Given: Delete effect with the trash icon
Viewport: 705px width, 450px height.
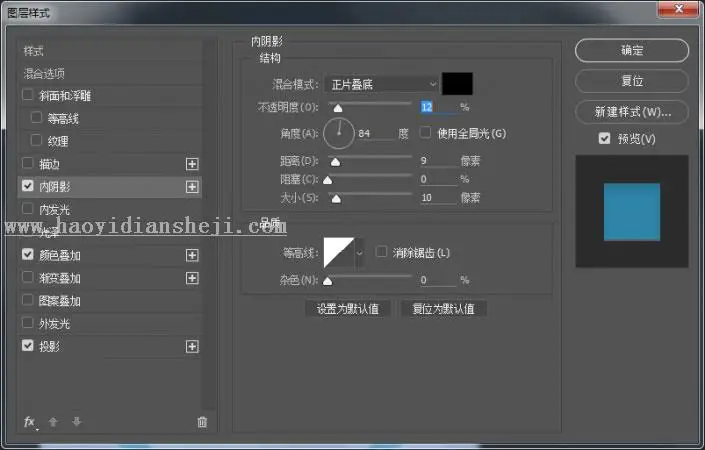Looking at the screenshot, I should [x=202, y=422].
